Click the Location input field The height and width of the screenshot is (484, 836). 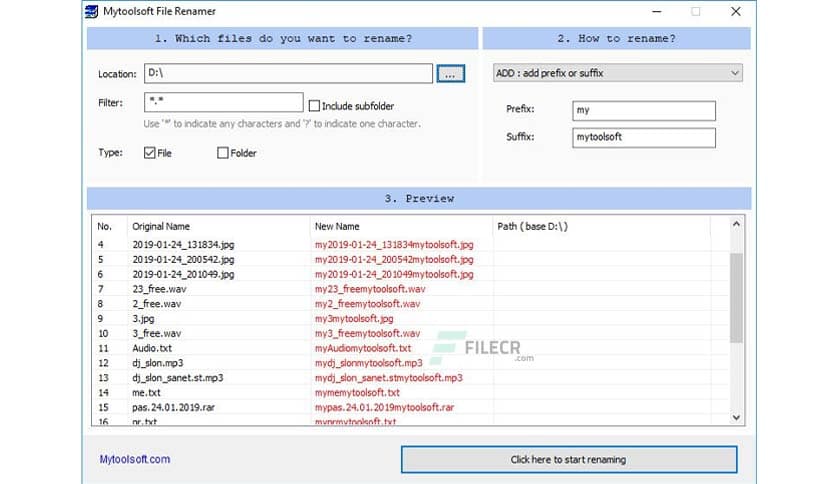click(x=288, y=73)
